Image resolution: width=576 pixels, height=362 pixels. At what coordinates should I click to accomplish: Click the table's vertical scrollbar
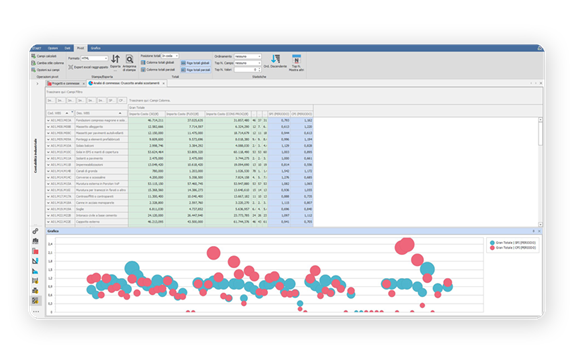tap(540, 172)
